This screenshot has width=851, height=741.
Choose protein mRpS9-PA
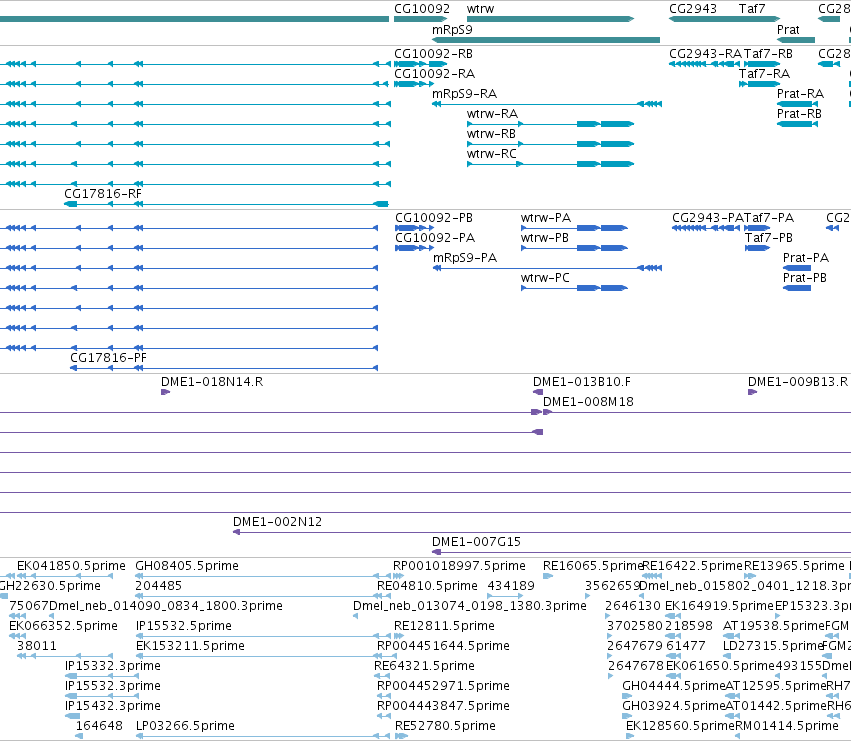(x=465, y=258)
